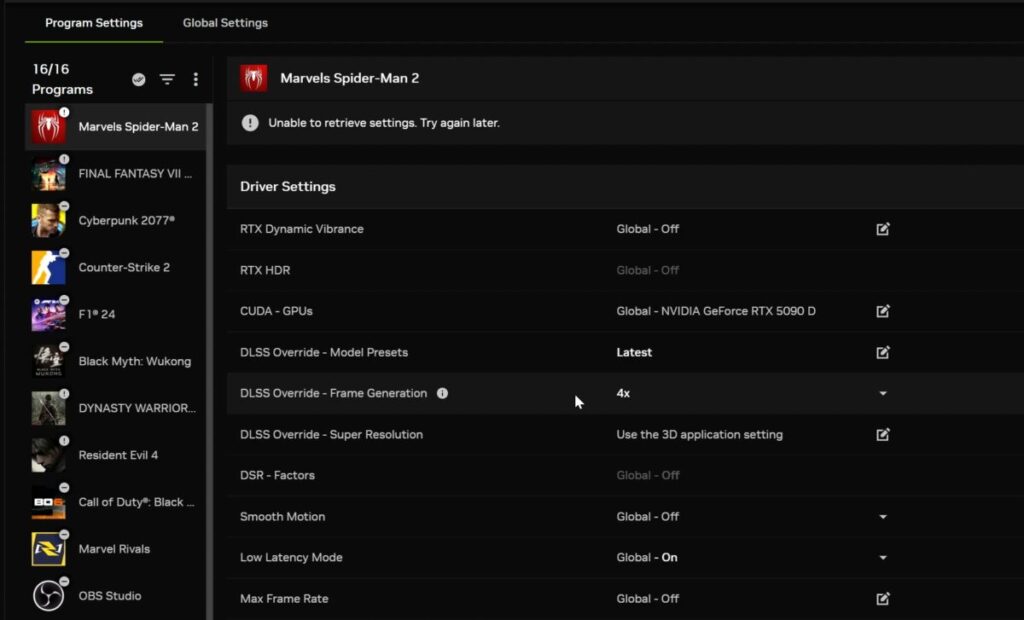Click the "Latest" model presets value
The width and height of the screenshot is (1024, 620).
[x=634, y=352]
